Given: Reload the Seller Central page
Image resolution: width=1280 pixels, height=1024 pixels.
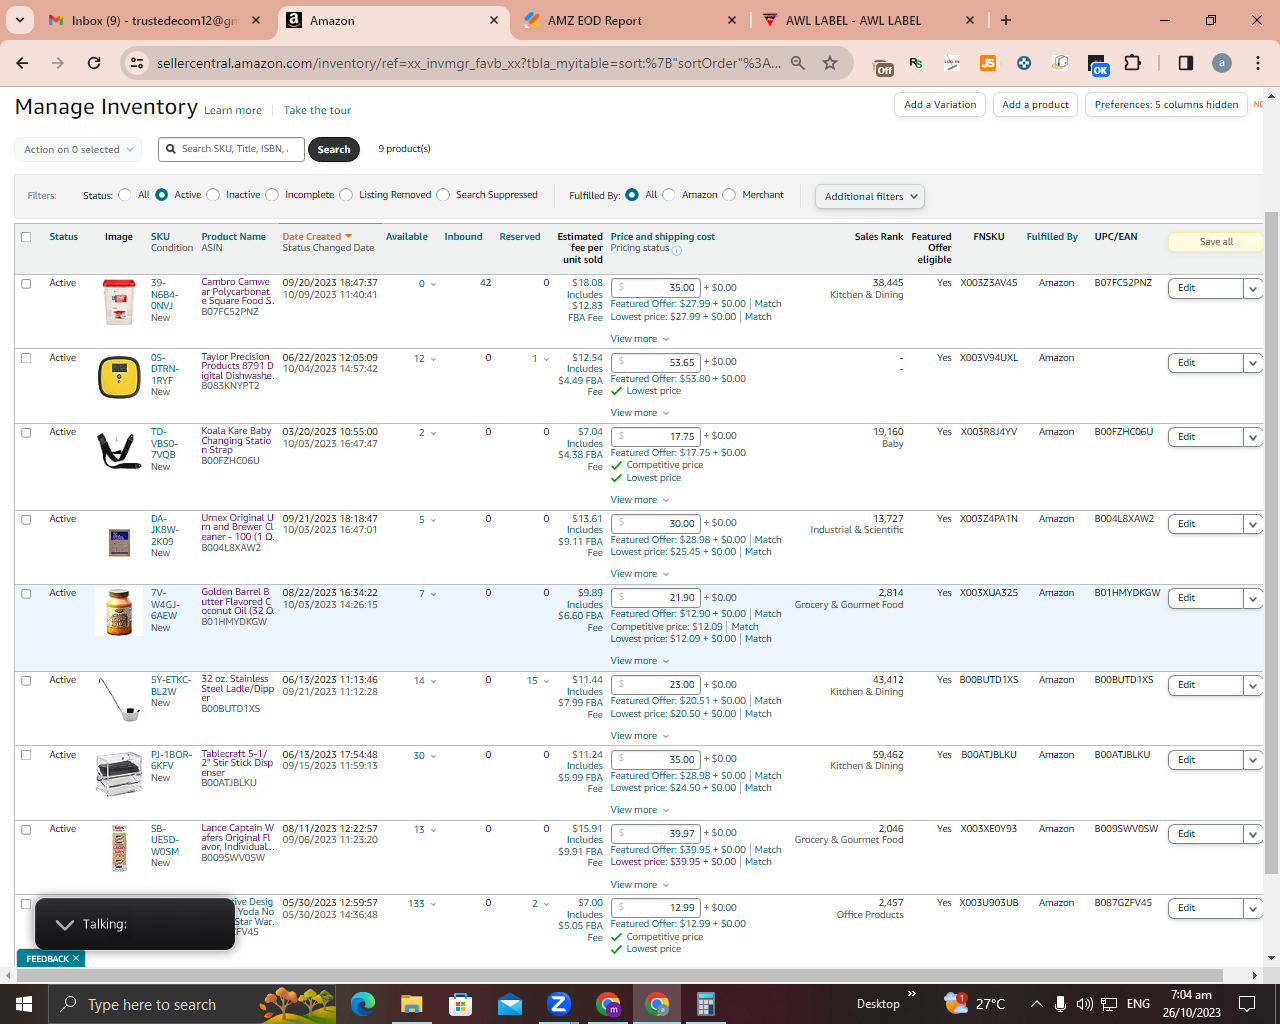Looking at the screenshot, I should click(x=94, y=63).
